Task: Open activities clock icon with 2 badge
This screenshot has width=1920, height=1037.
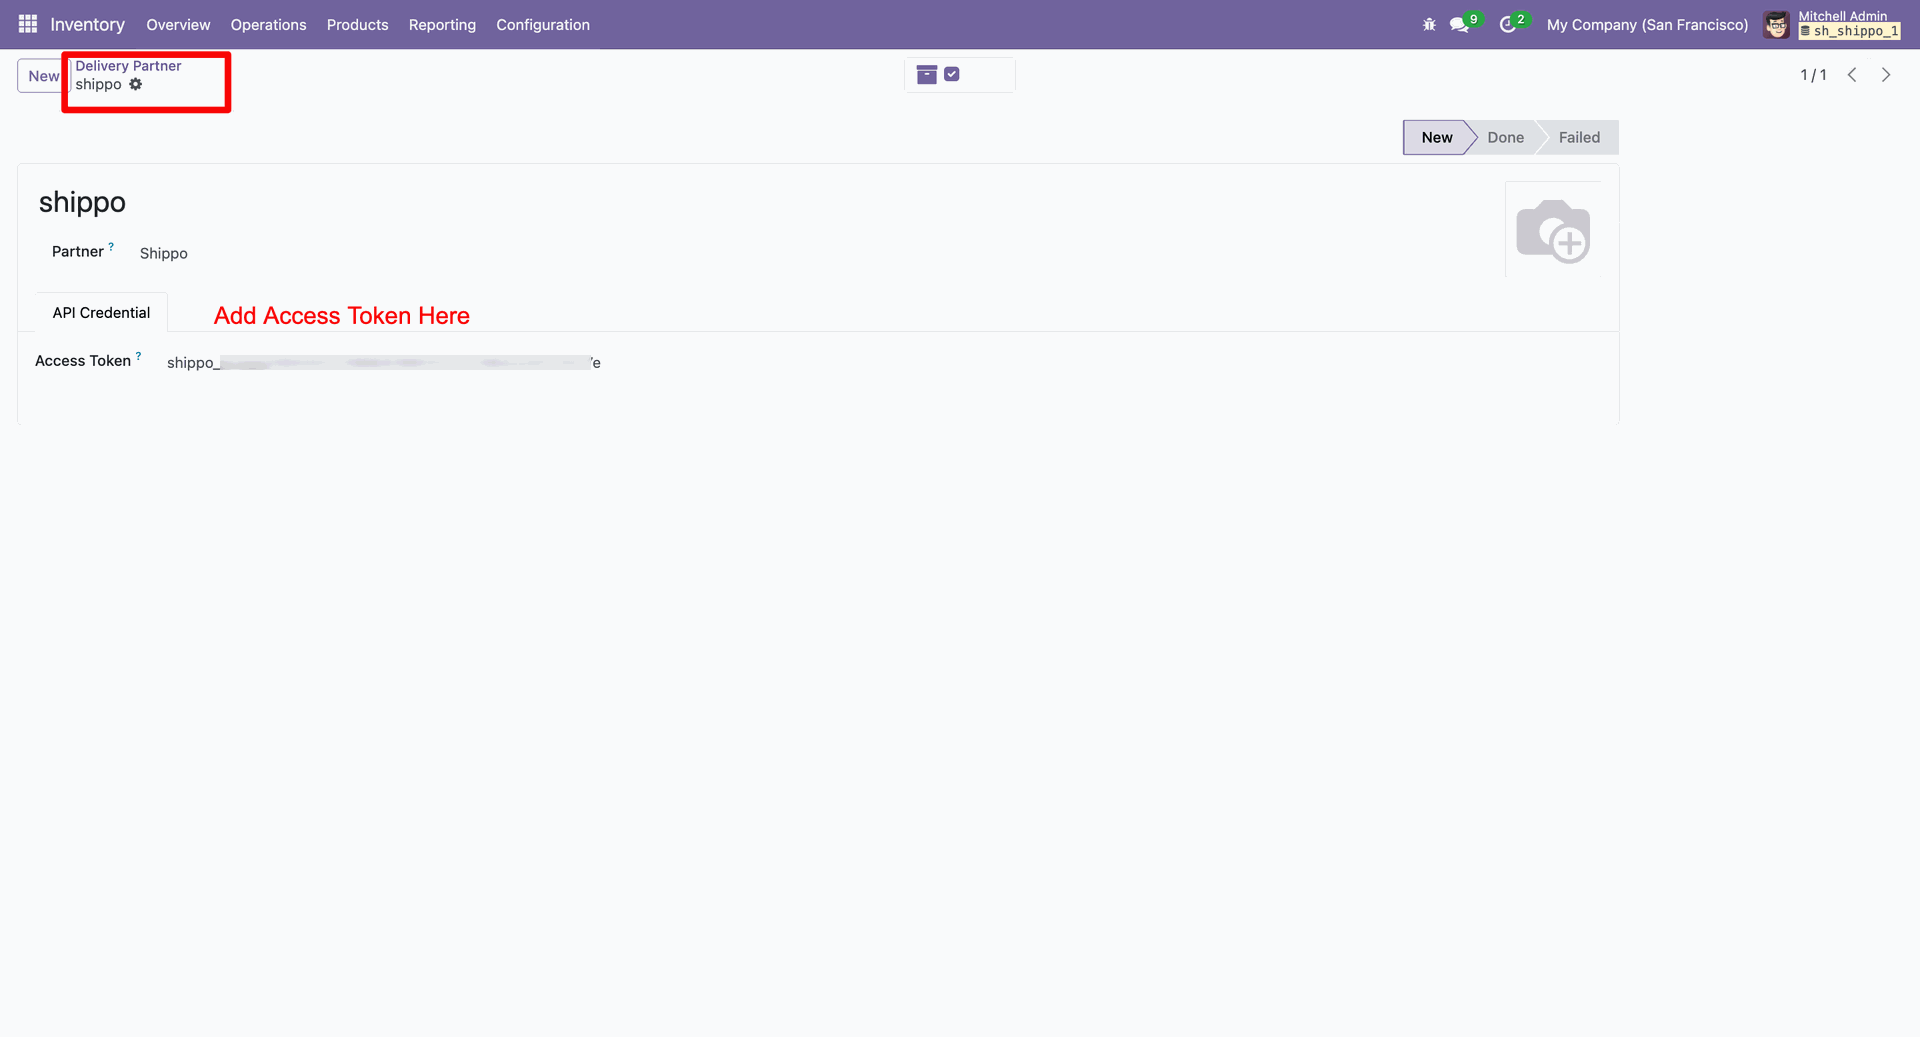Action: 1510,24
